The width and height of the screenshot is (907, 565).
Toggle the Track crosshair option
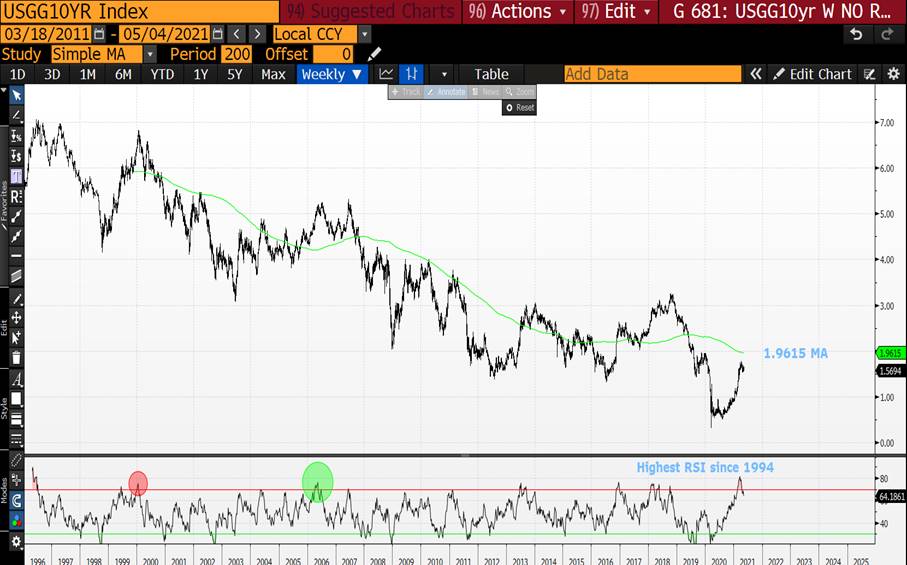[405, 92]
